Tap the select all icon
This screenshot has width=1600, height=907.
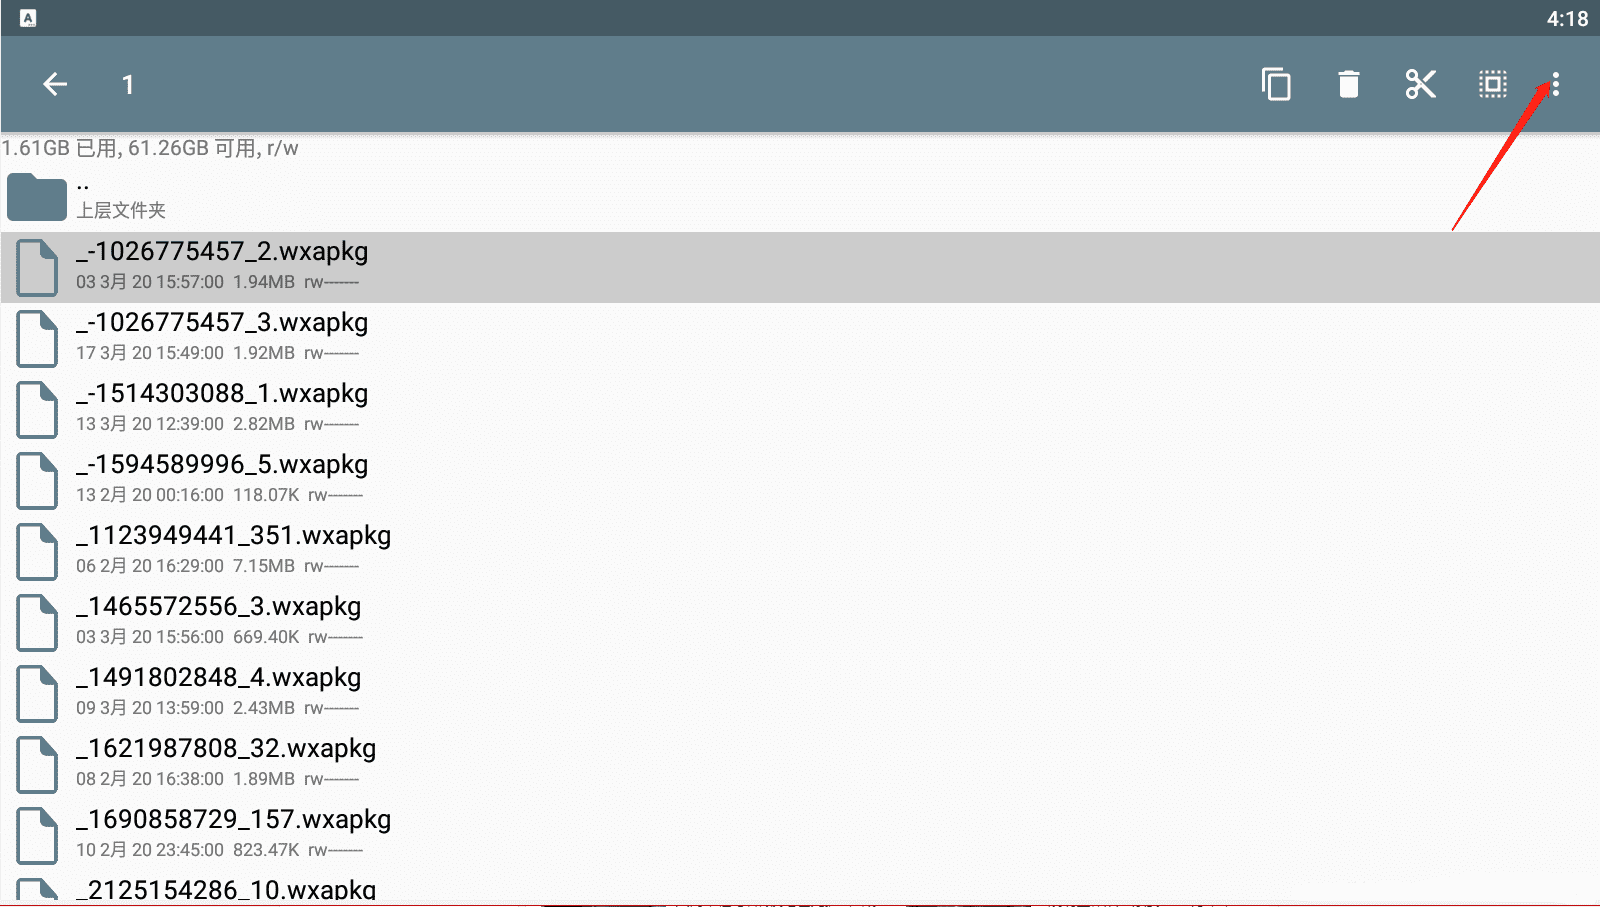[x=1493, y=85]
